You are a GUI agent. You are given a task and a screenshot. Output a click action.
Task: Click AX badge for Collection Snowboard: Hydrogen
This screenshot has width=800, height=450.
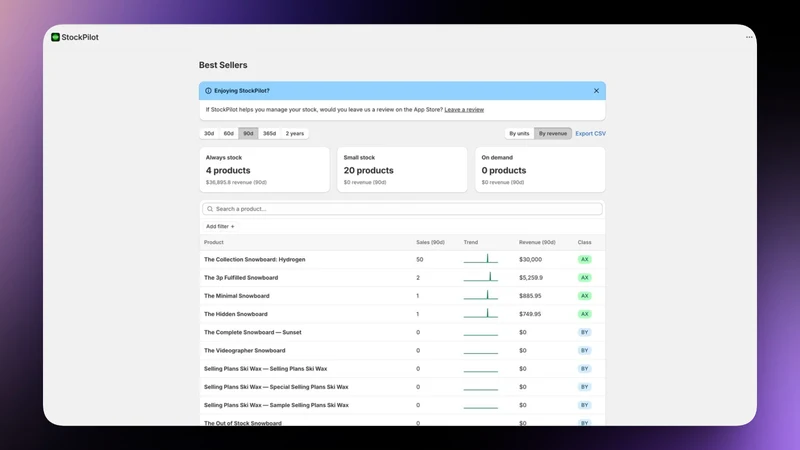[585, 259]
